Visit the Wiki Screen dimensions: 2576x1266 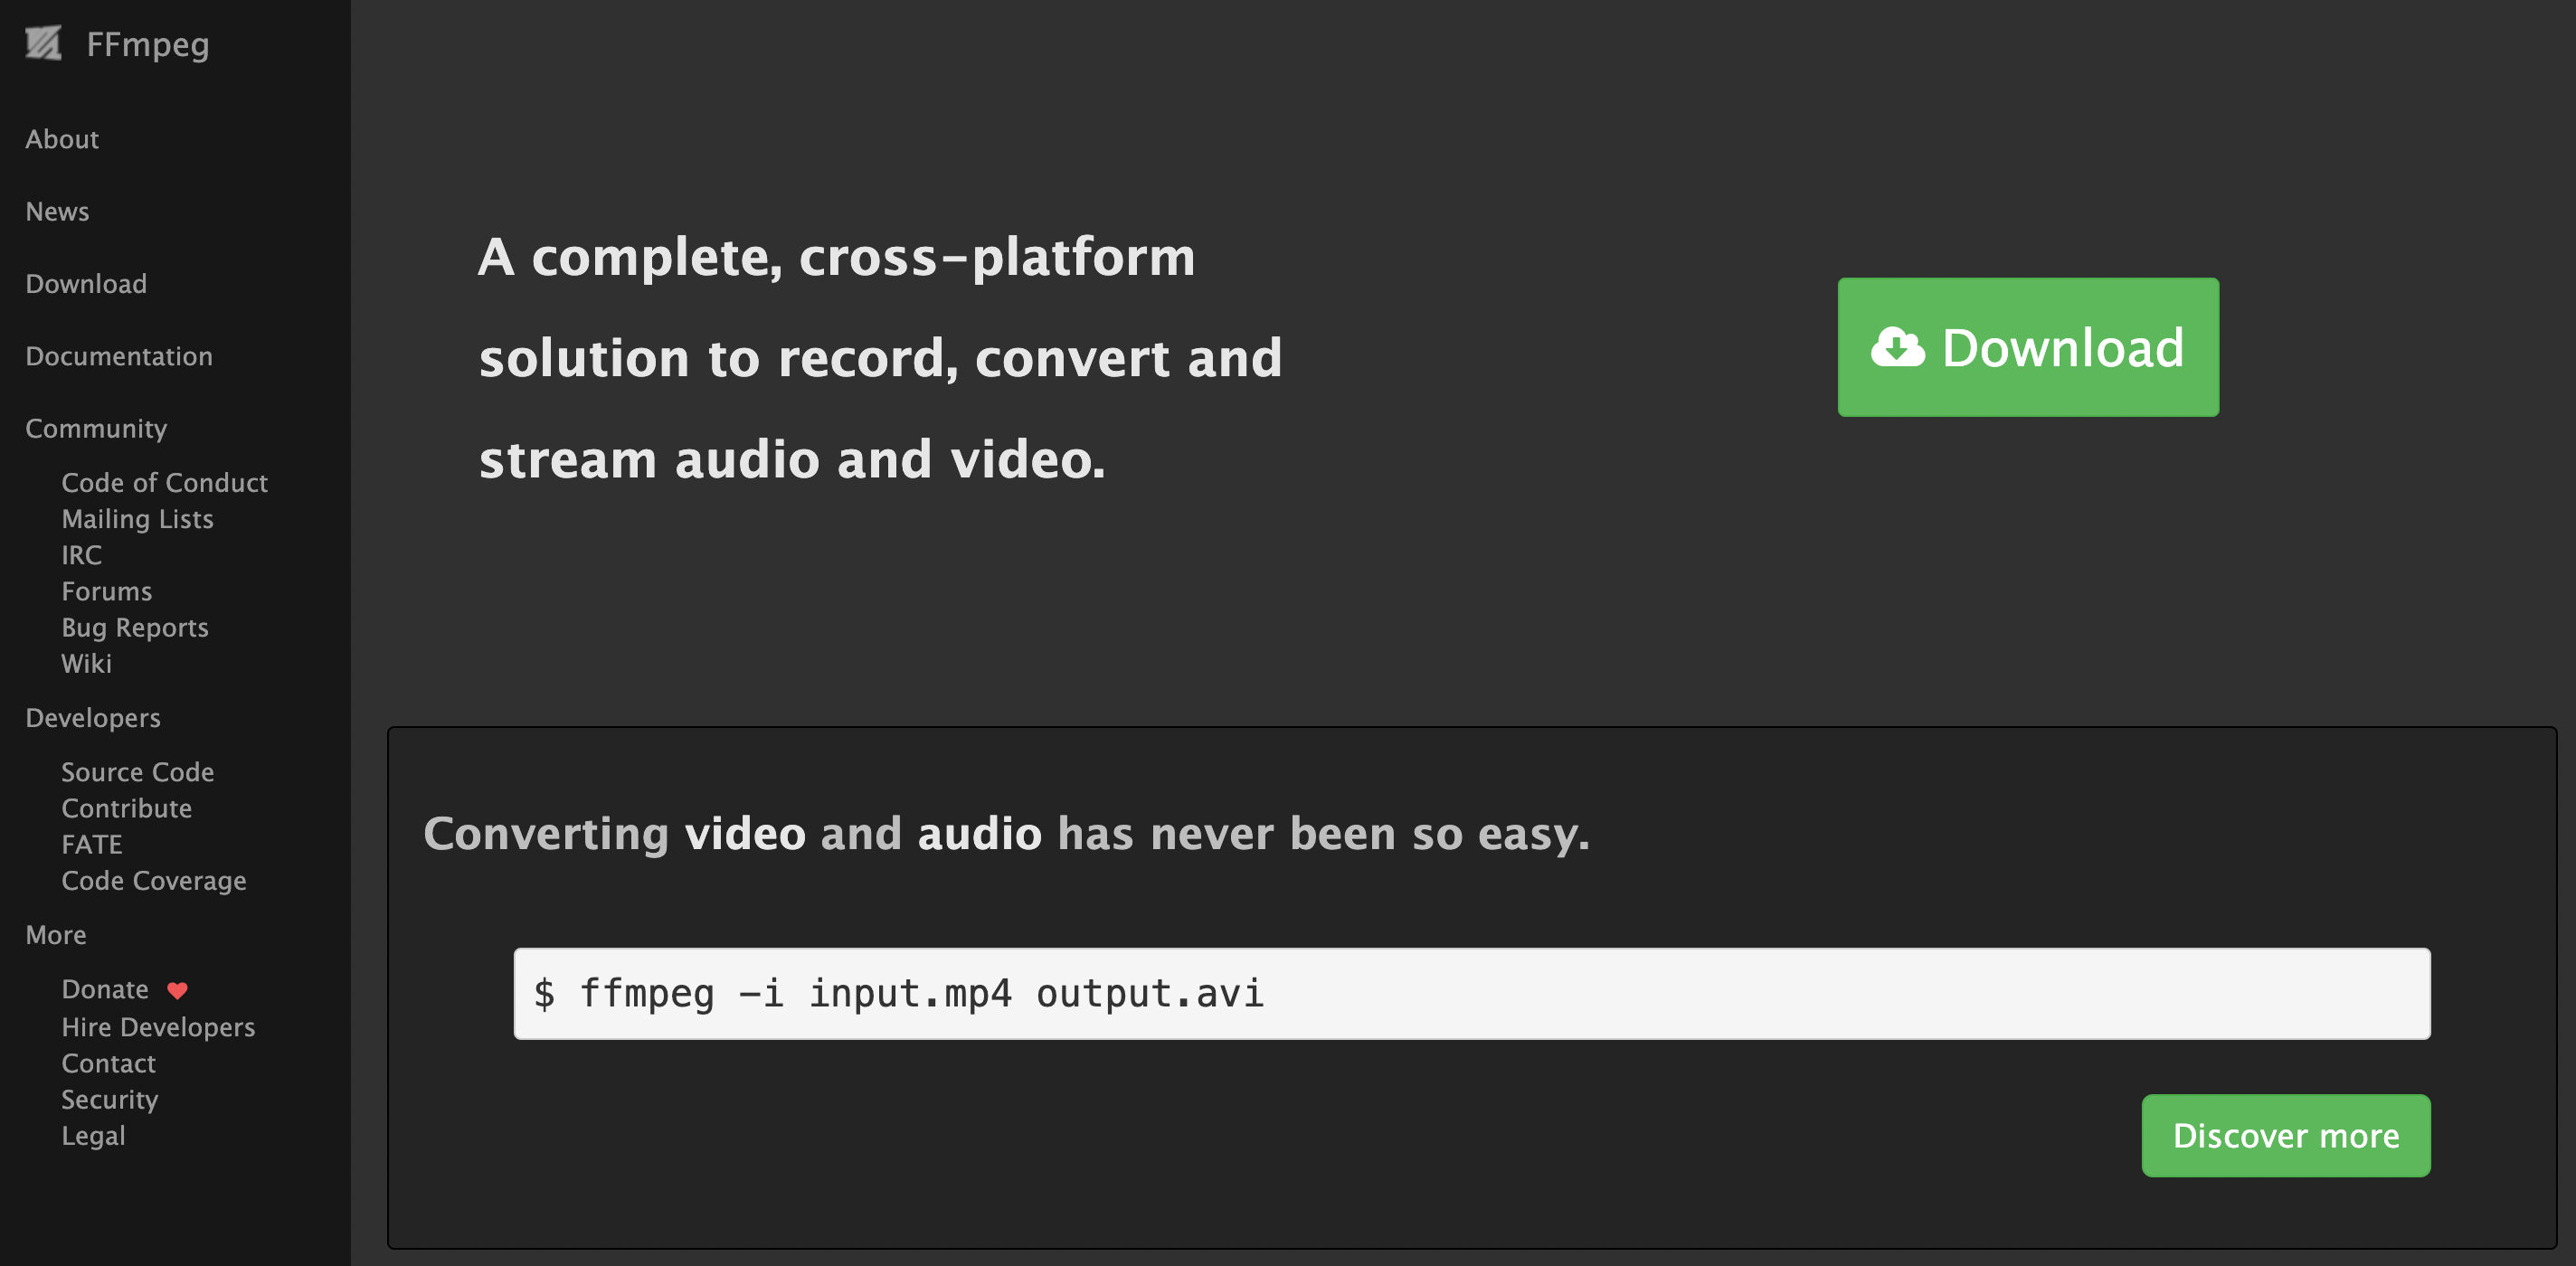(x=86, y=663)
